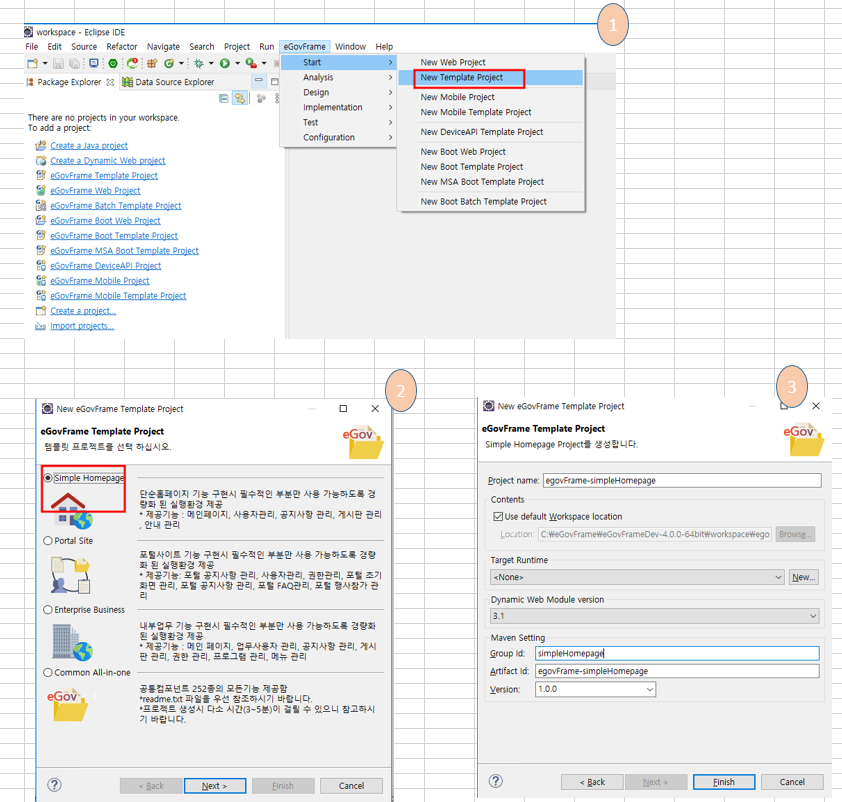Image resolution: width=842 pixels, height=802 pixels.
Task: Click the Portal Site illustration thumbnail
Action: [70, 575]
